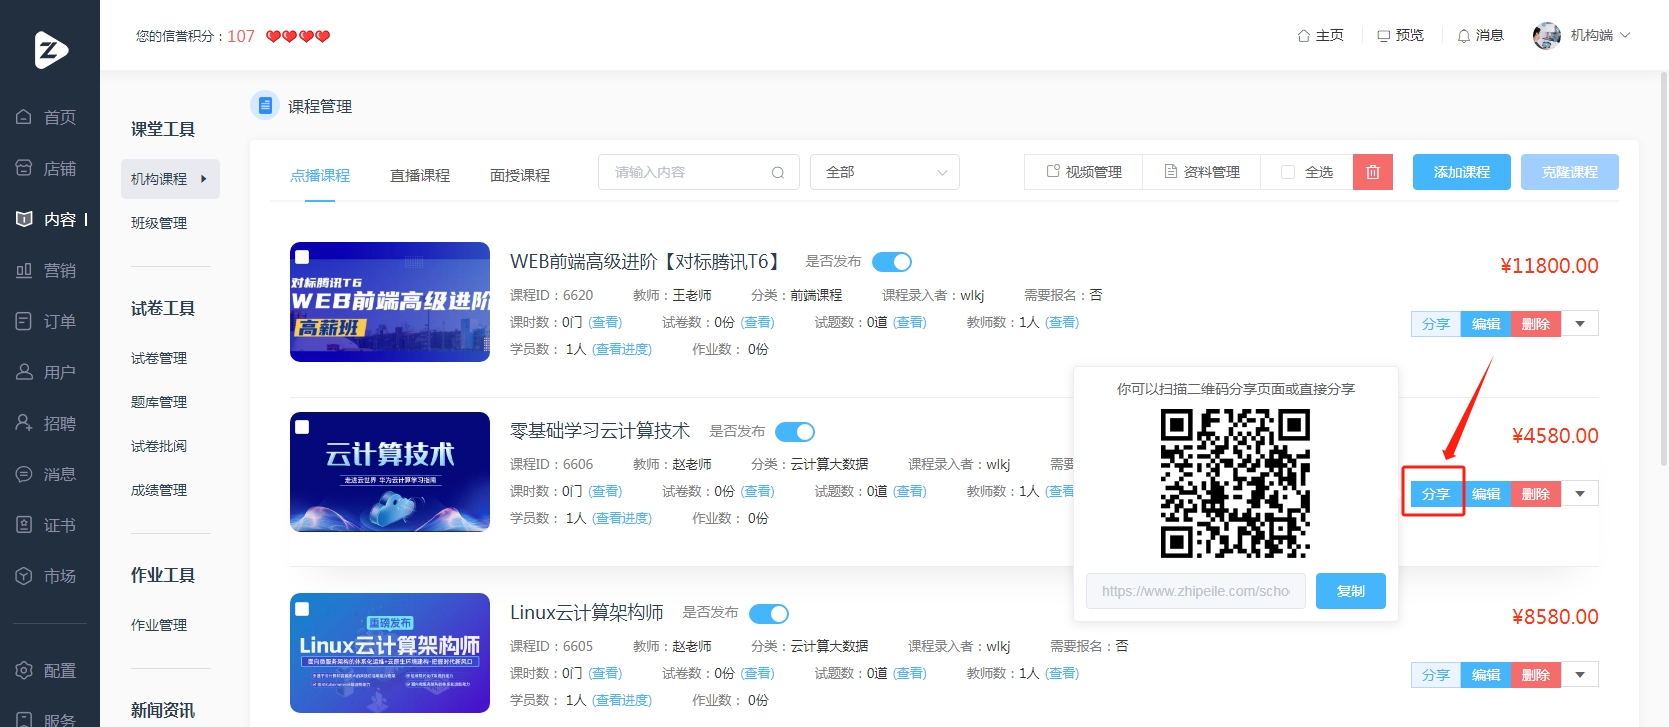Open the 云计算技术 course thumbnail

click(390, 472)
